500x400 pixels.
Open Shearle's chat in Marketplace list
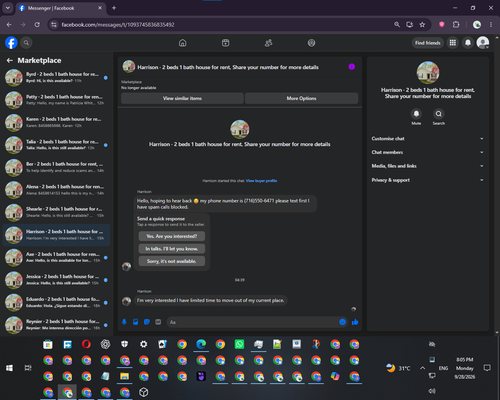point(56,212)
